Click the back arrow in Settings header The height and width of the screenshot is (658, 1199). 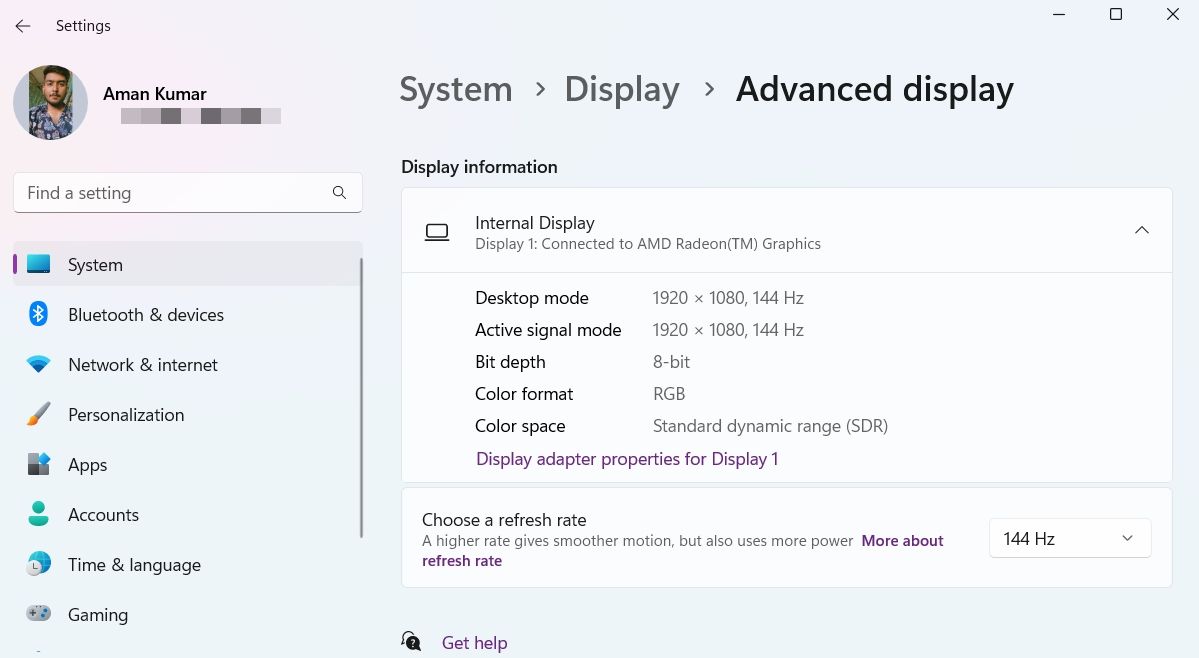(22, 26)
